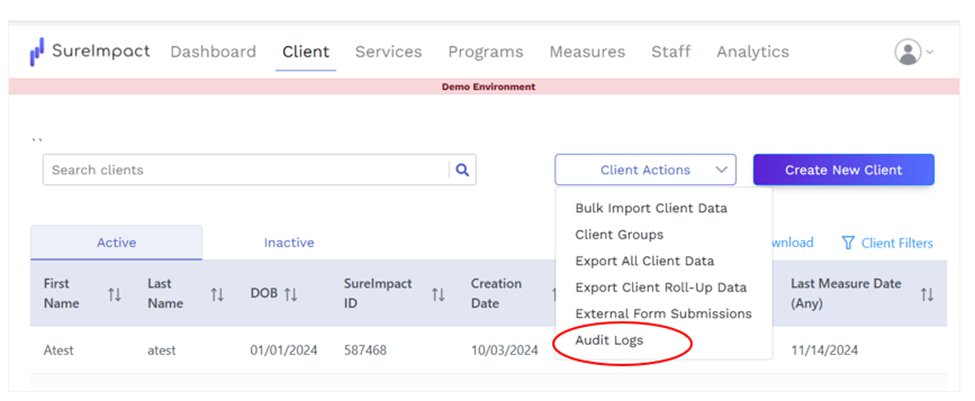
Task: Switch to the Active tab
Action: (116, 242)
